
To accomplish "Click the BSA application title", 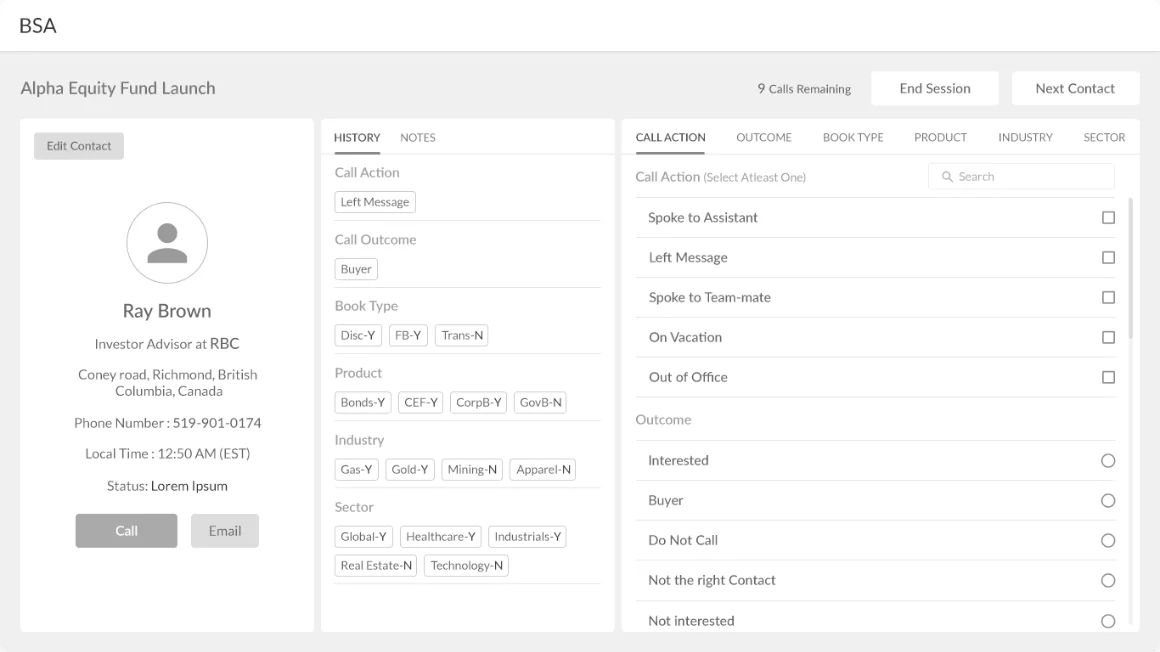I will pos(38,26).
